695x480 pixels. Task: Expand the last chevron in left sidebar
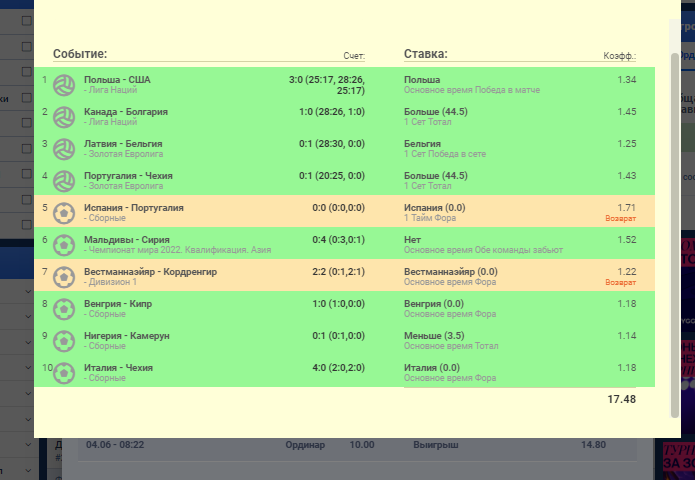point(28,471)
